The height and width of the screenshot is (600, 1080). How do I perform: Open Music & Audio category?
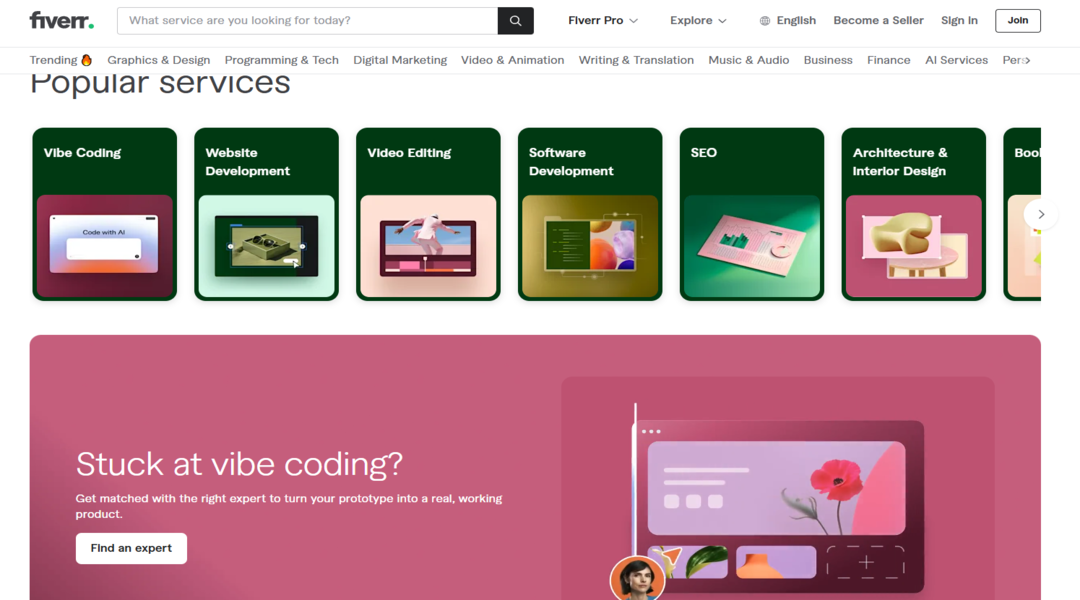point(749,60)
